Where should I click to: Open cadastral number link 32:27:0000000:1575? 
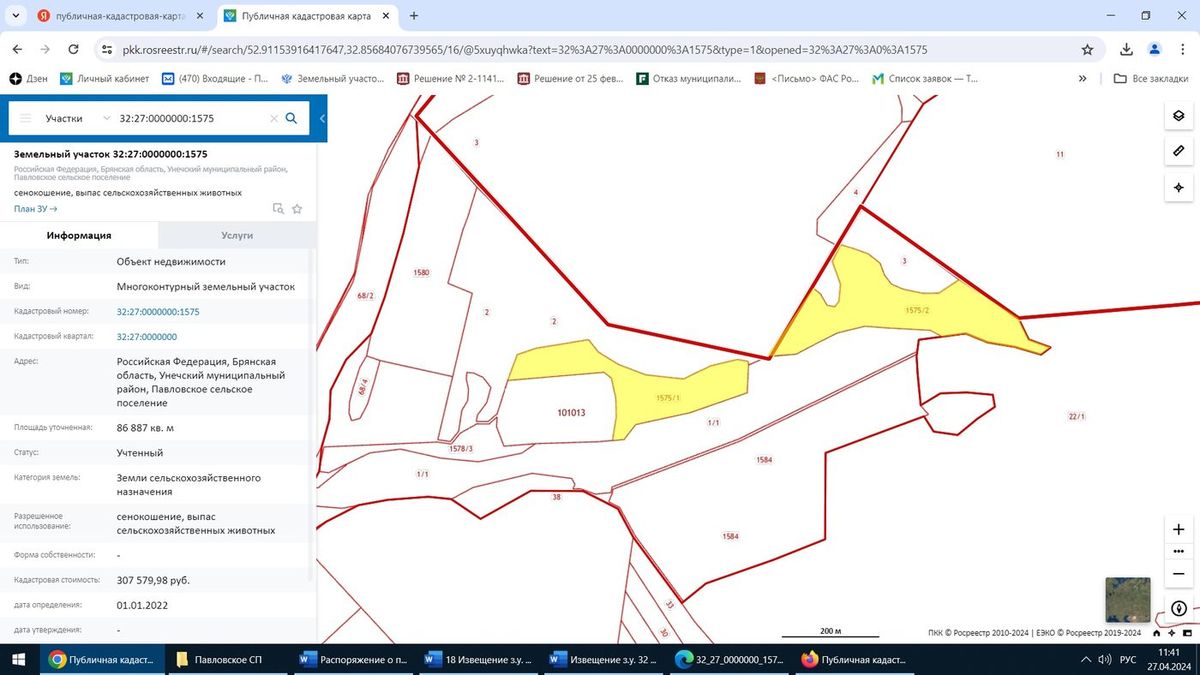tap(158, 312)
